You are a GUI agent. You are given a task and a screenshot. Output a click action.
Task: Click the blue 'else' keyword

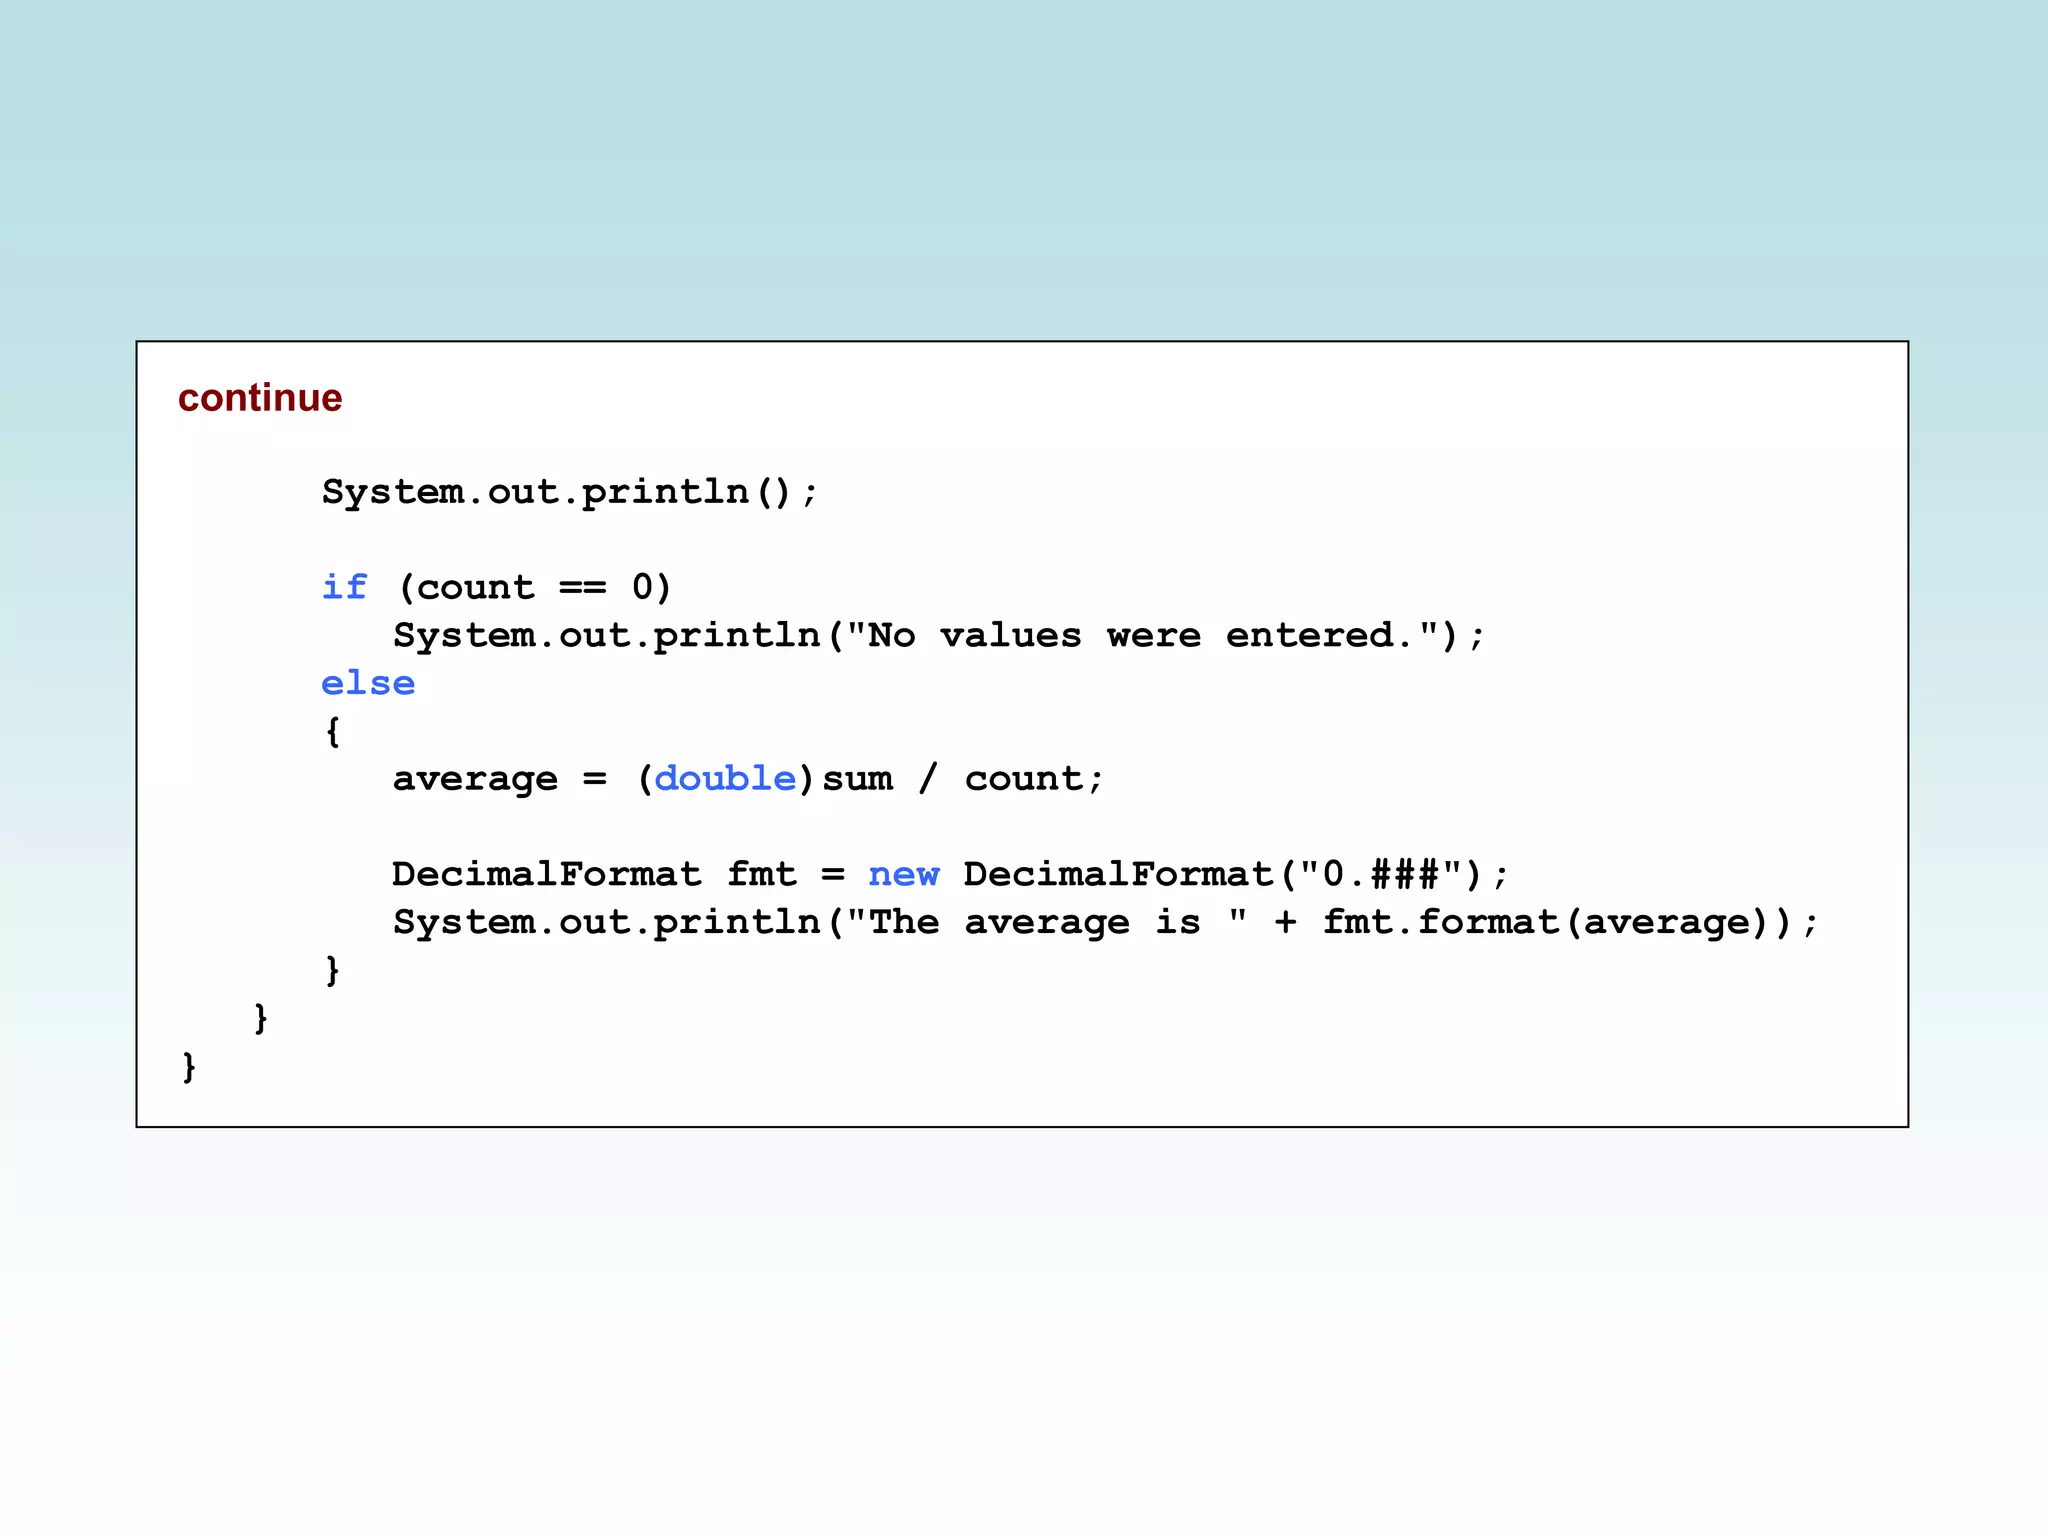(368, 683)
